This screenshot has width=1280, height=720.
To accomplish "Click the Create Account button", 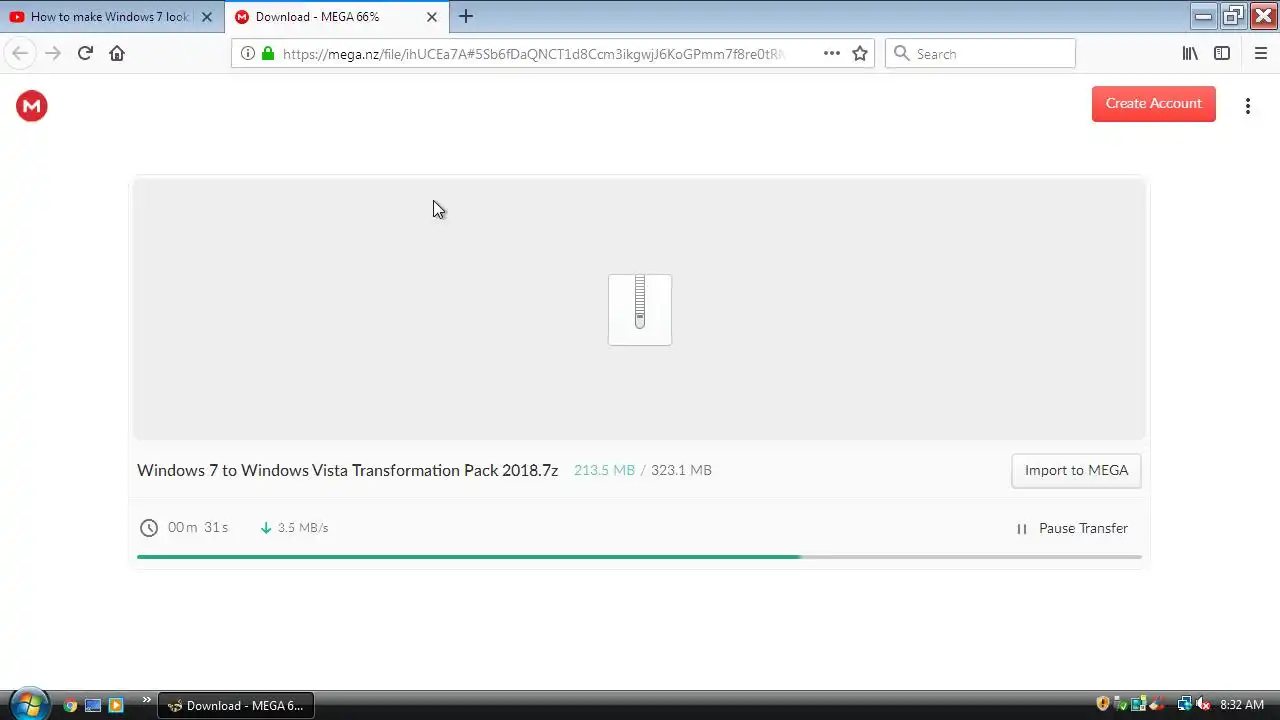I will (x=1153, y=104).
